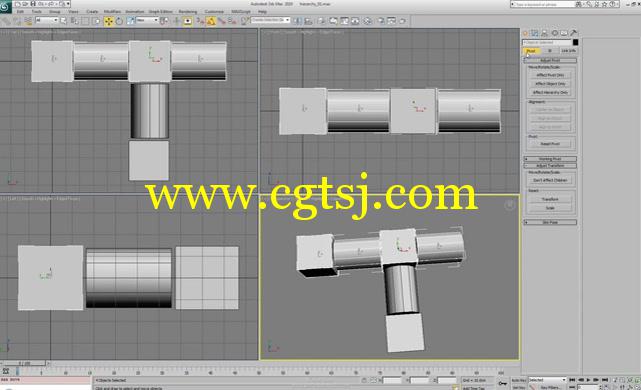Open the Group menu

pyautogui.click(x=54, y=12)
